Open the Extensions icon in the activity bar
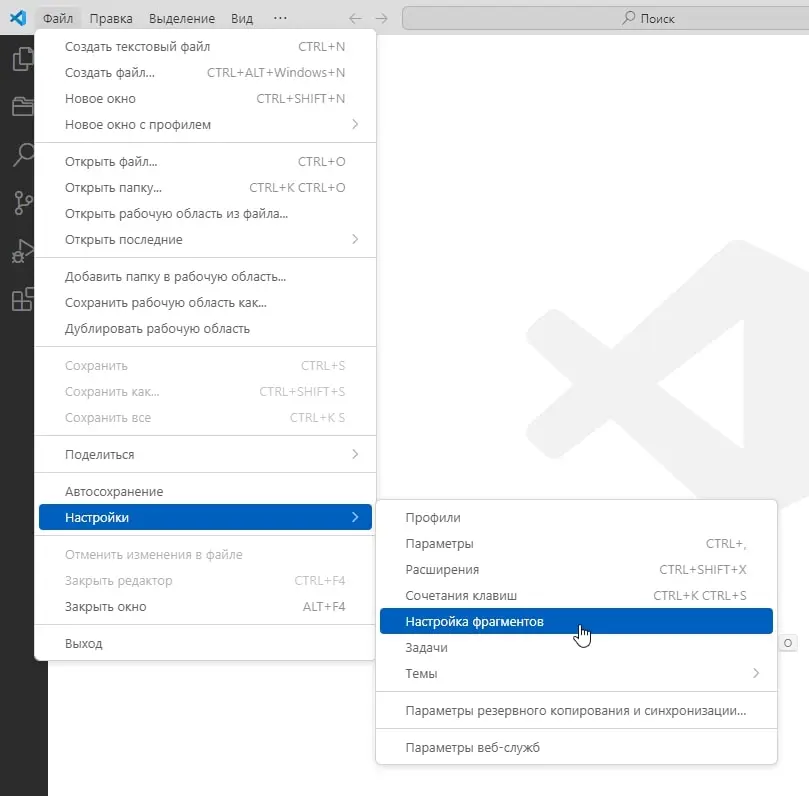The image size is (809, 796). 23,299
